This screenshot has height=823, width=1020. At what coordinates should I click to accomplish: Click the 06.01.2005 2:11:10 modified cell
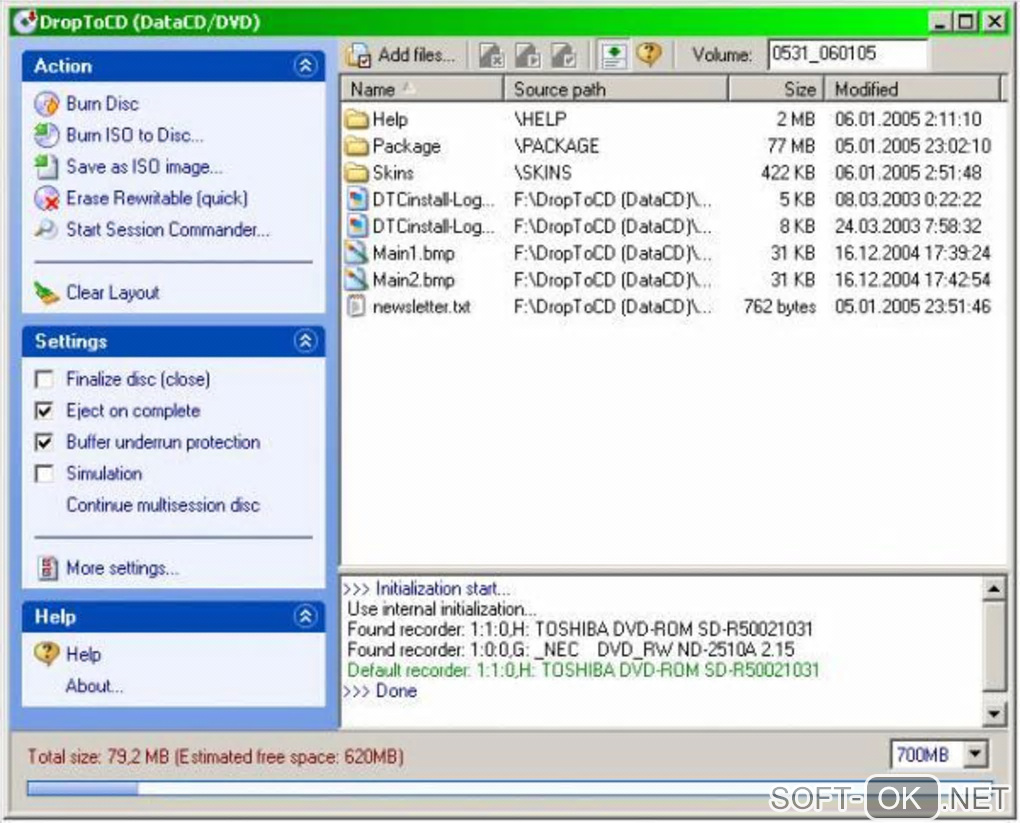[x=908, y=119]
